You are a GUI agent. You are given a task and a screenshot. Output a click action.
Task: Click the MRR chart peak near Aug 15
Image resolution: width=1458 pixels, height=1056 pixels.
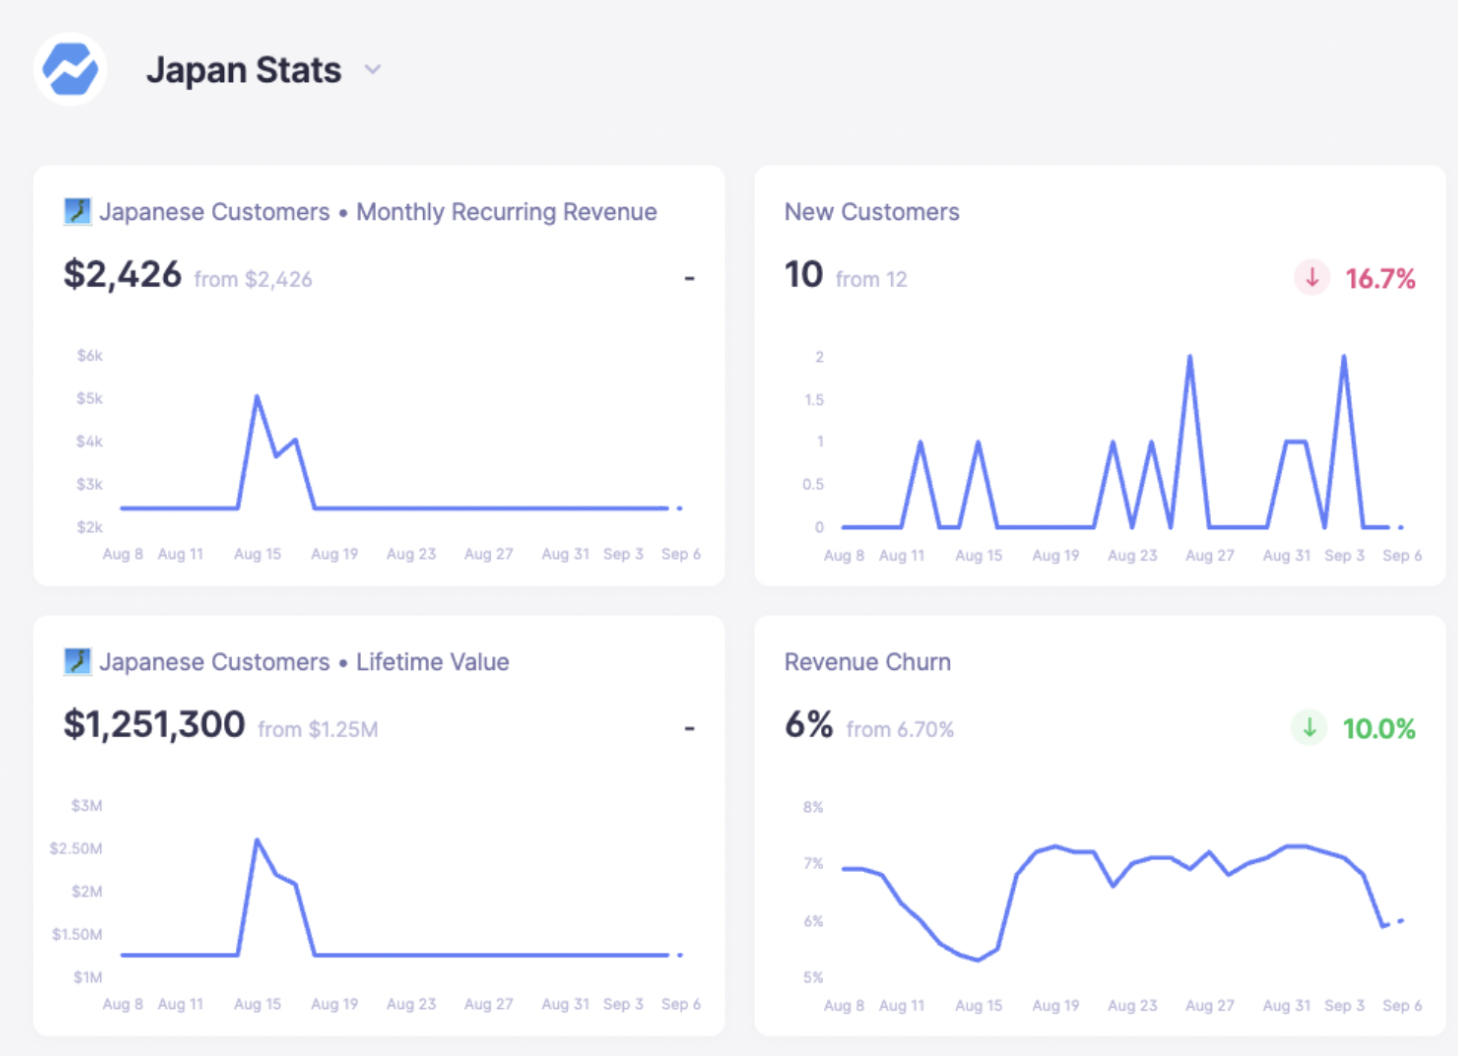pyautogui.click(x=257, y=397)
